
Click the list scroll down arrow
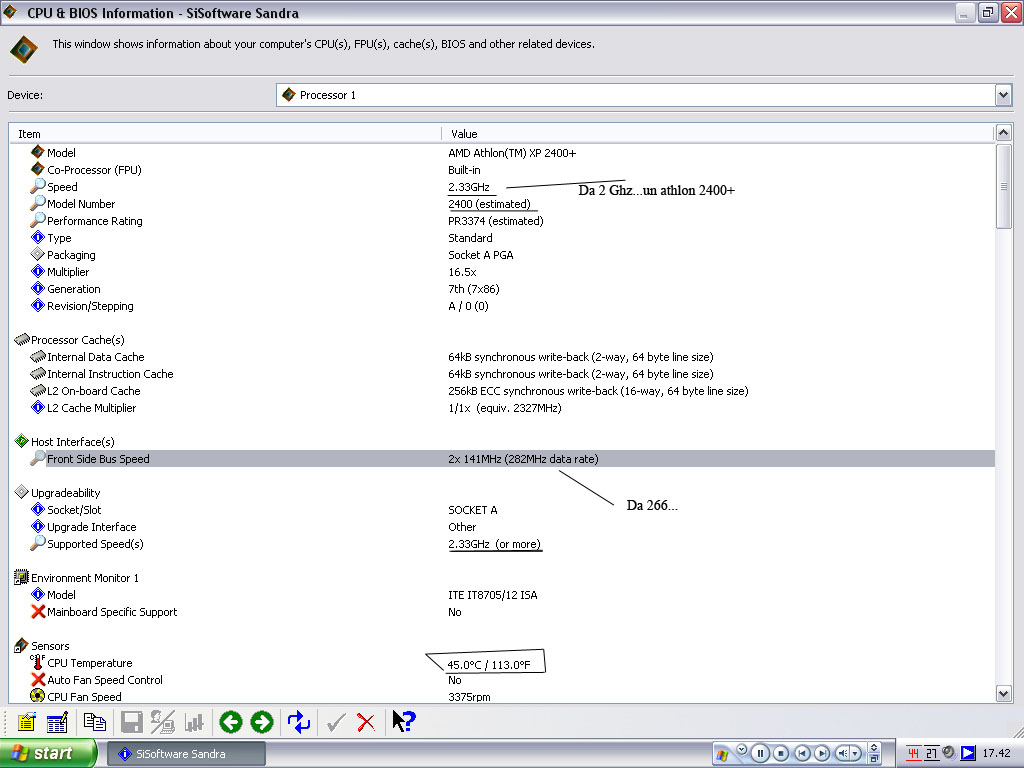[1004, 694]
